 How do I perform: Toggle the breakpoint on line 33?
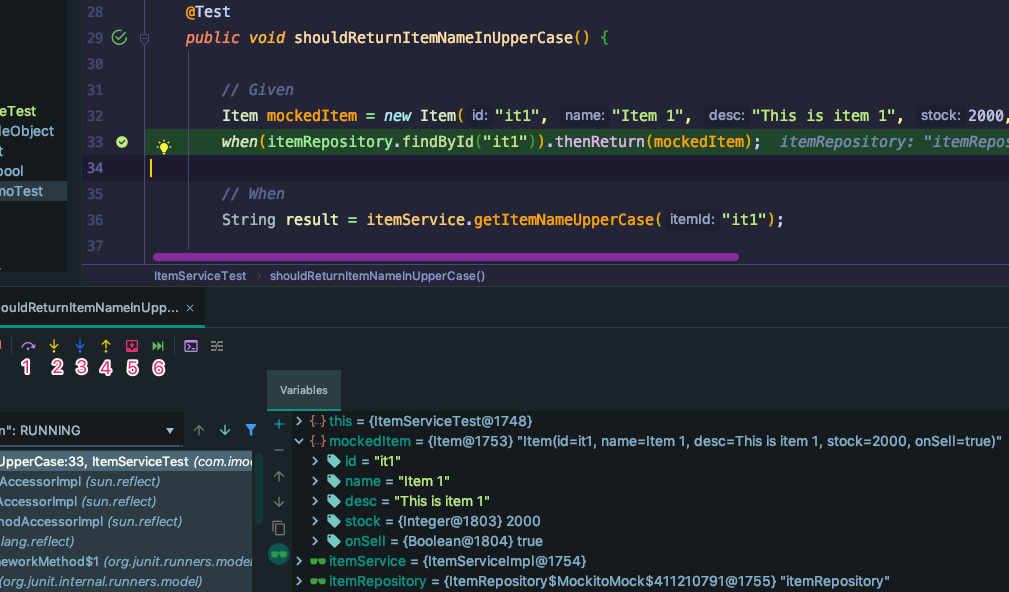click(122, 143)
